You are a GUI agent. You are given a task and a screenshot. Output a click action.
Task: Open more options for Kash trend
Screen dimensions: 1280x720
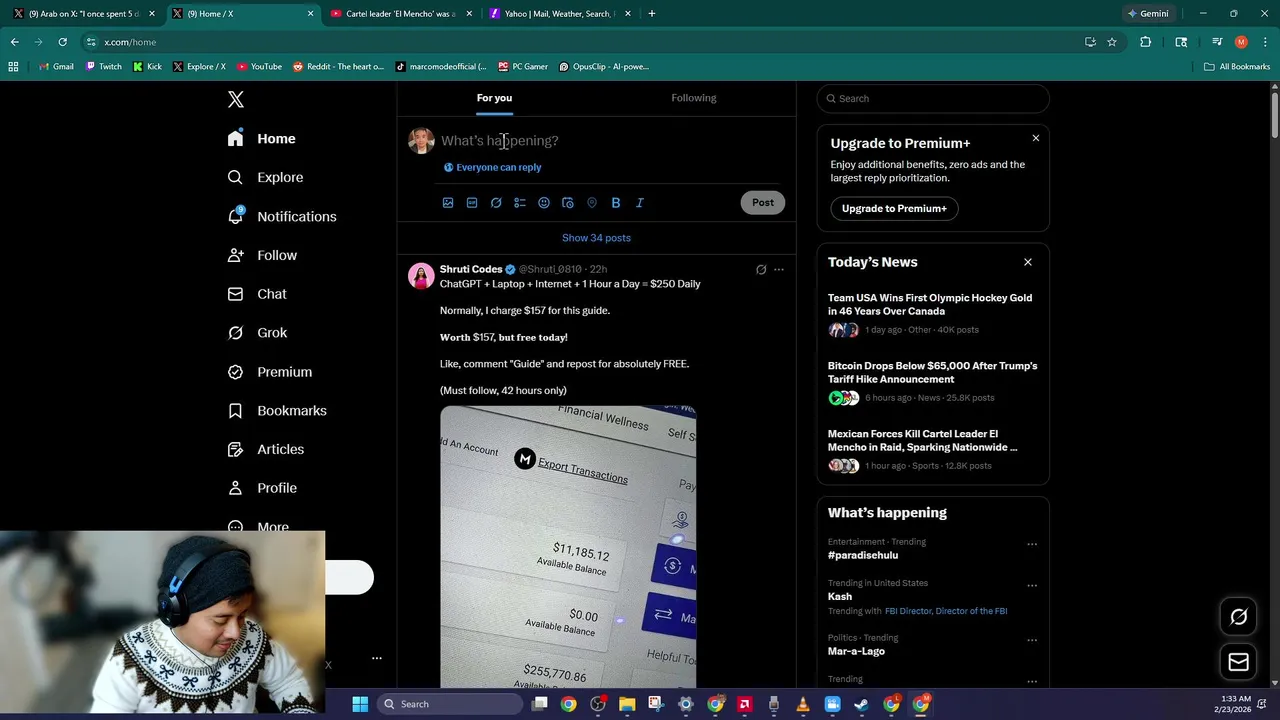pyautogui.click(x=1032, y=586)
